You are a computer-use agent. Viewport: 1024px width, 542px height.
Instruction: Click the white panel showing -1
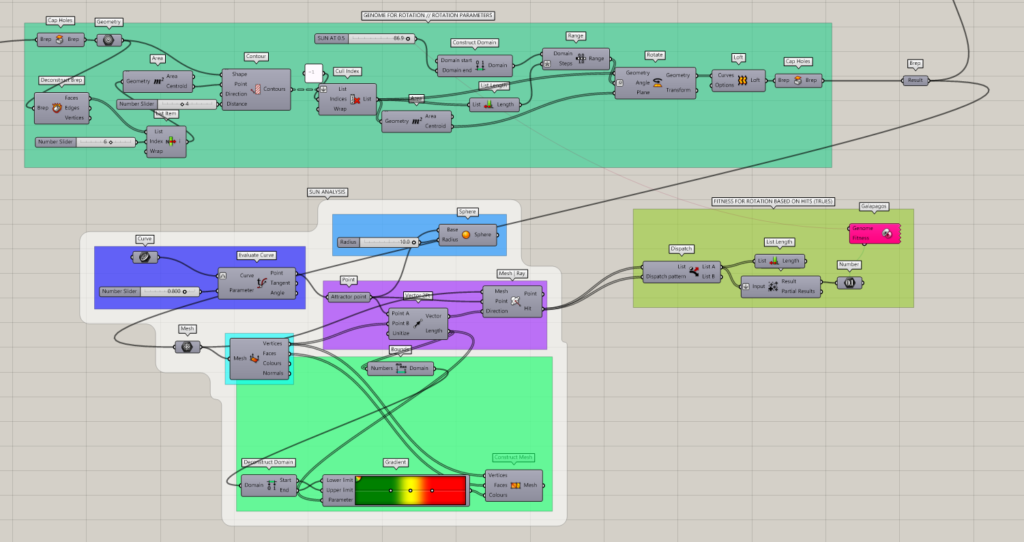[x=313, y=73]
